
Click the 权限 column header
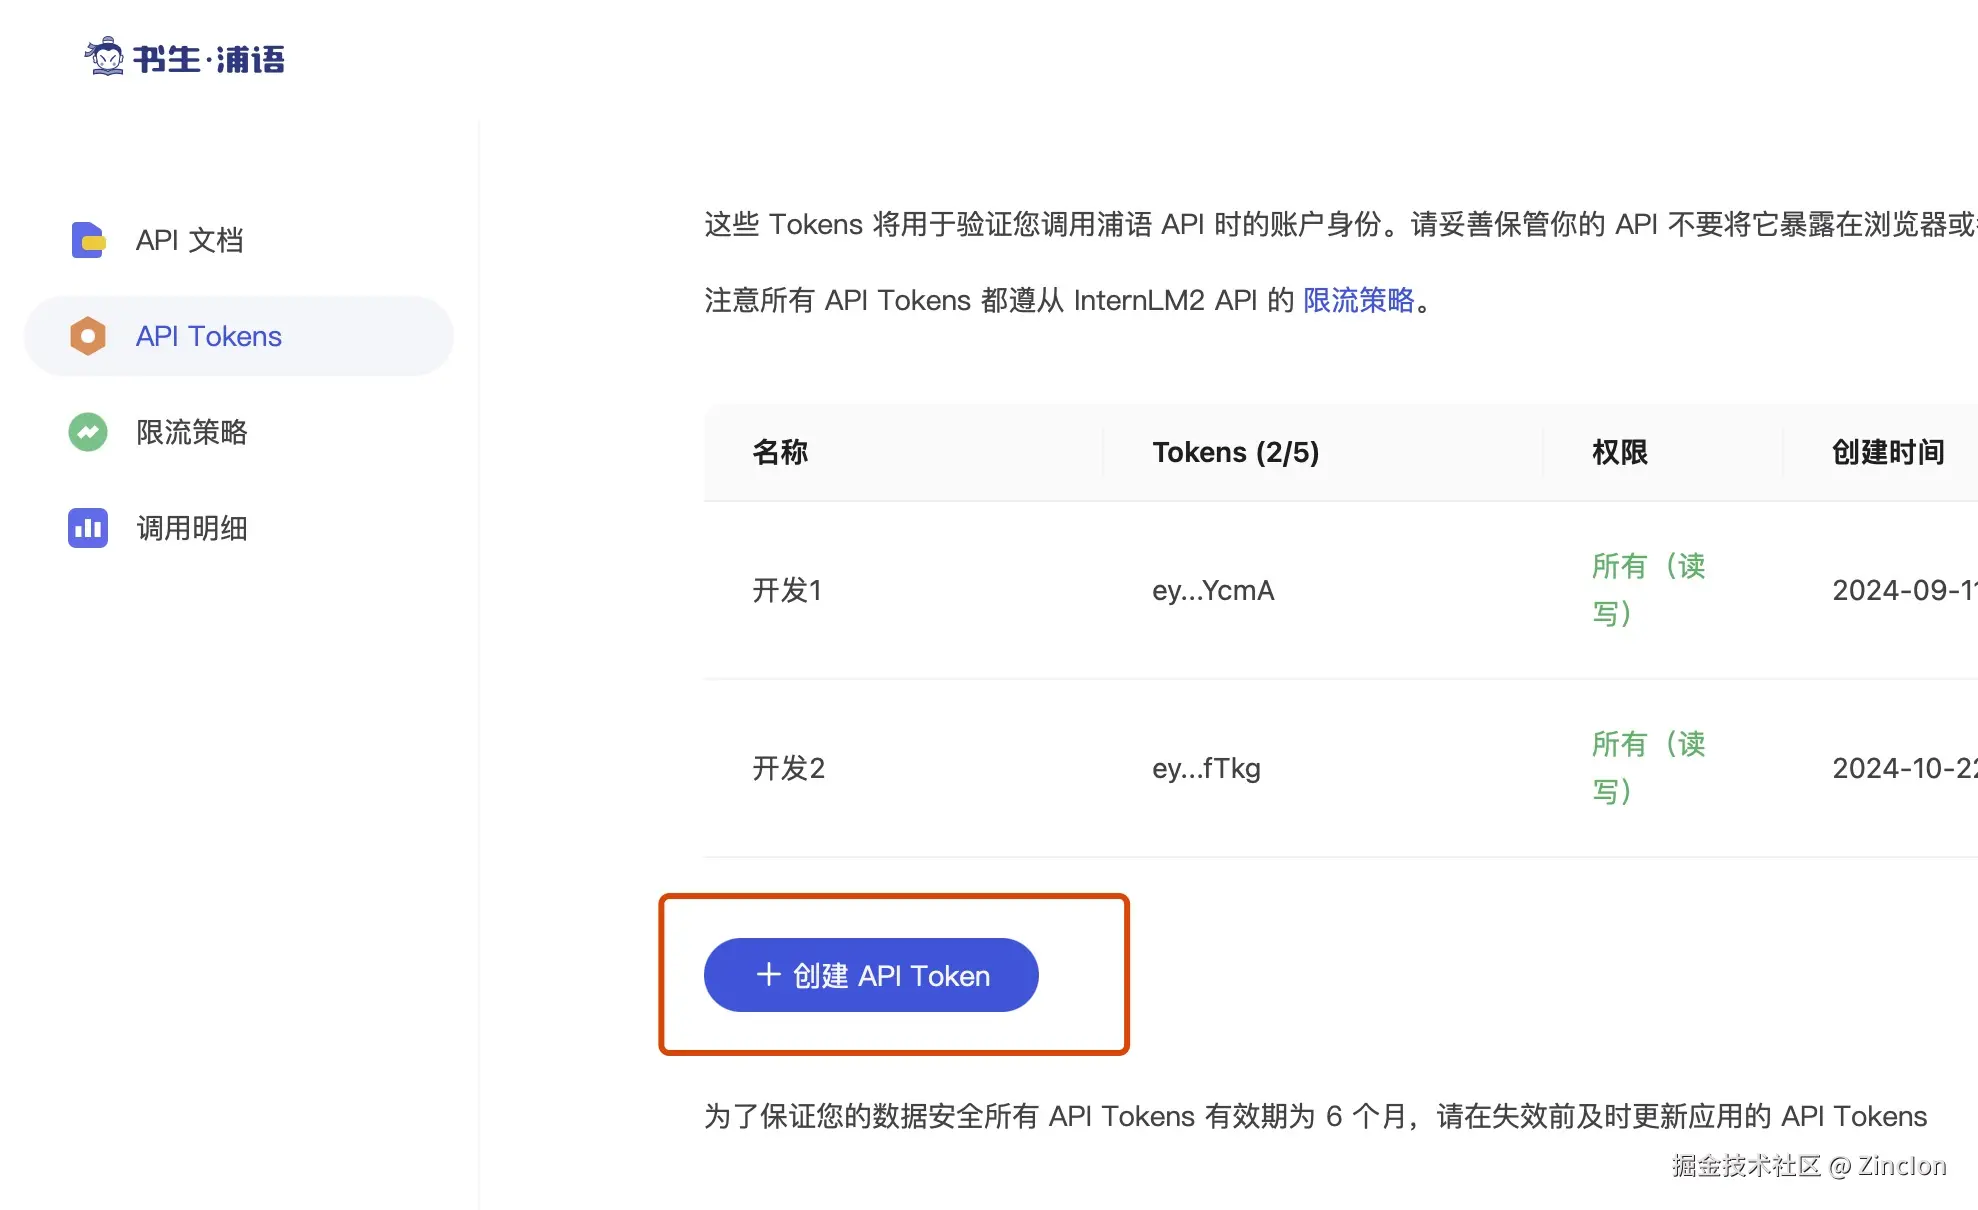pos(1619,452)
